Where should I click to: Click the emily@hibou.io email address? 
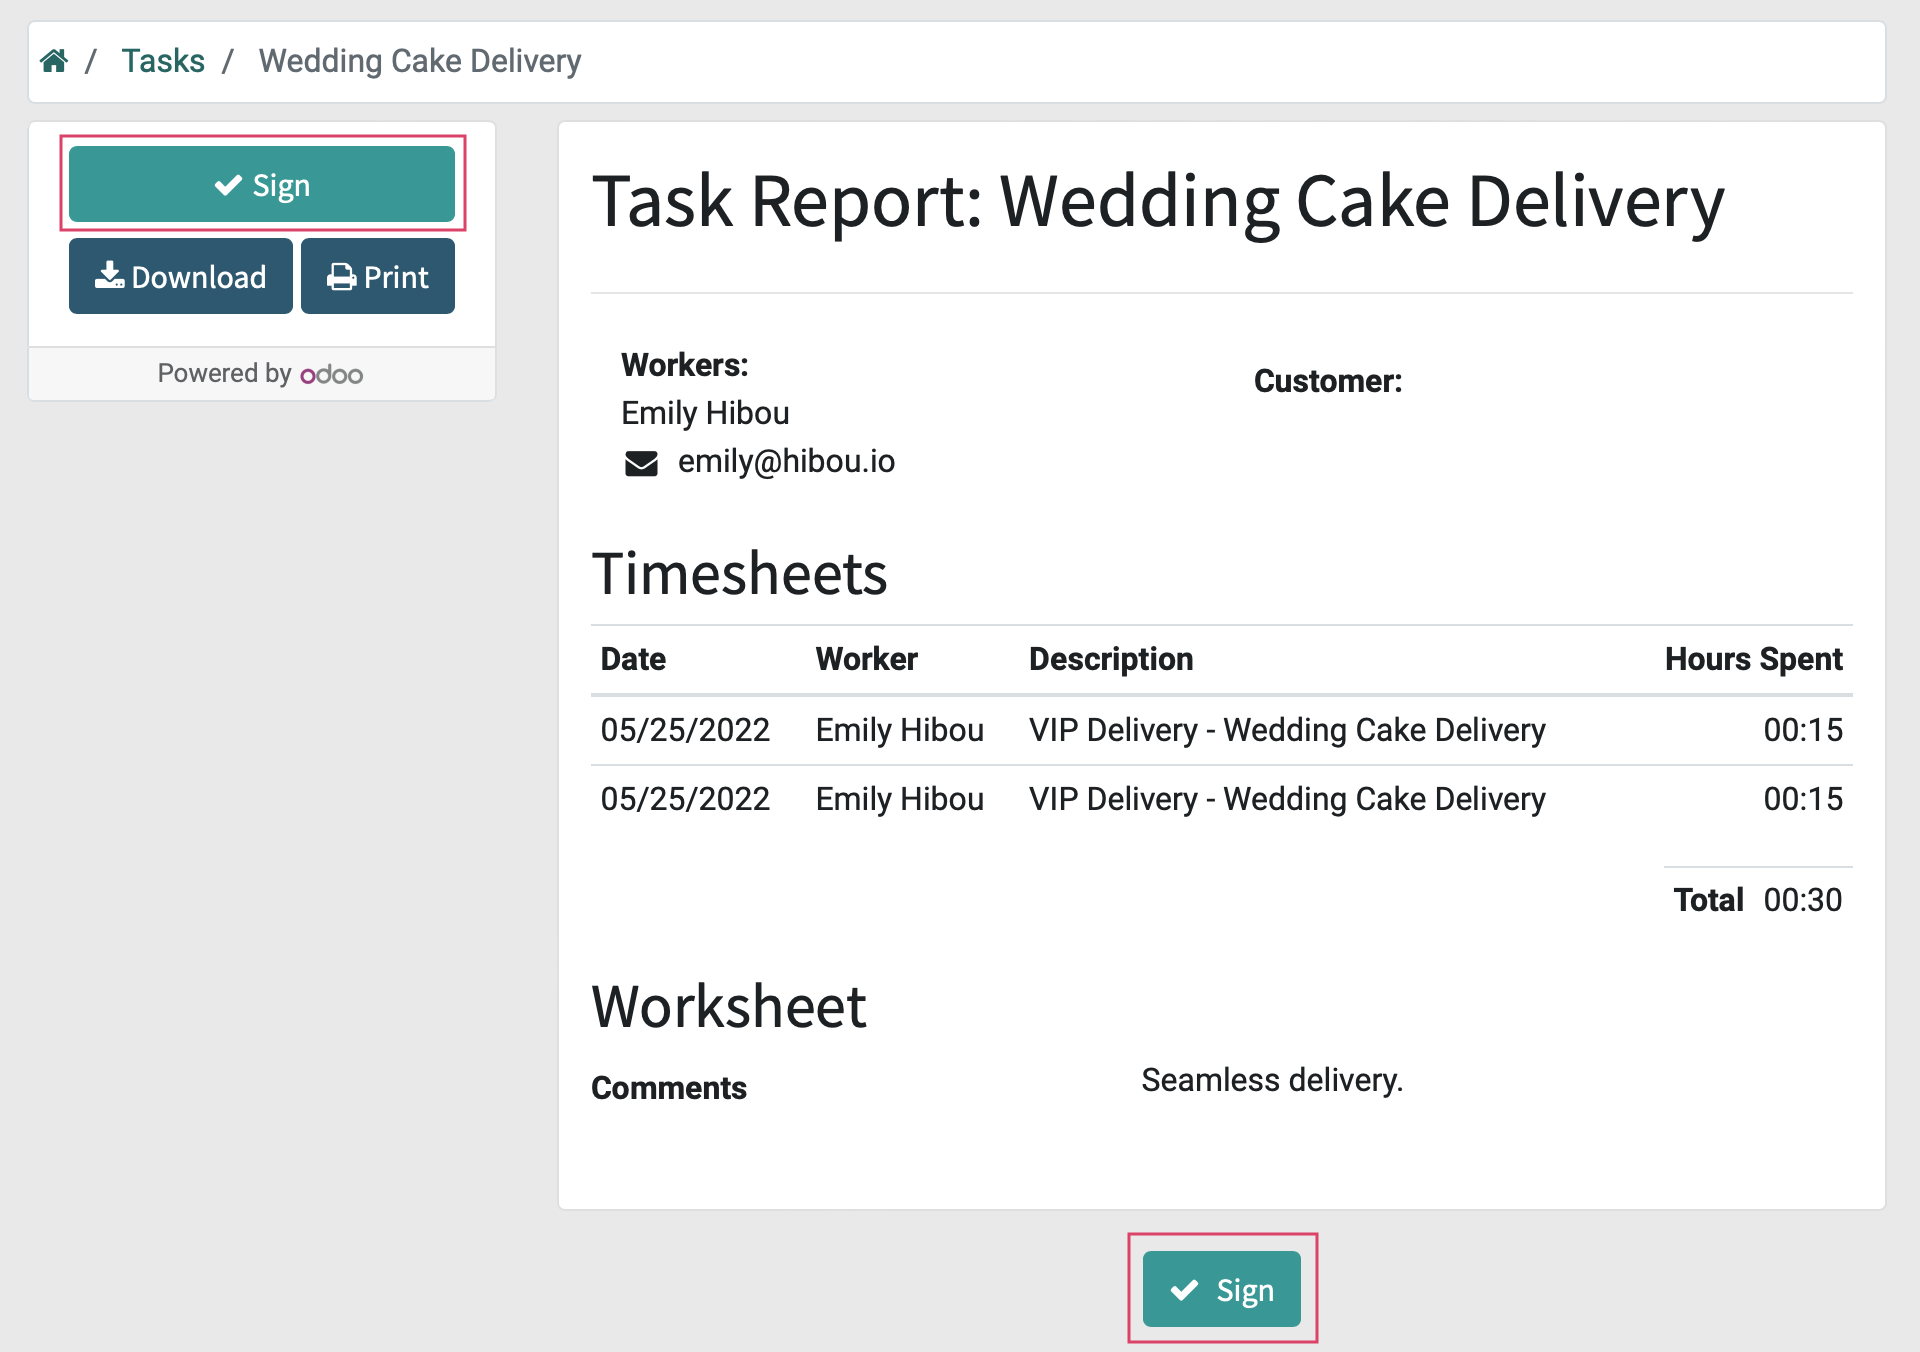tap(786, 461)
